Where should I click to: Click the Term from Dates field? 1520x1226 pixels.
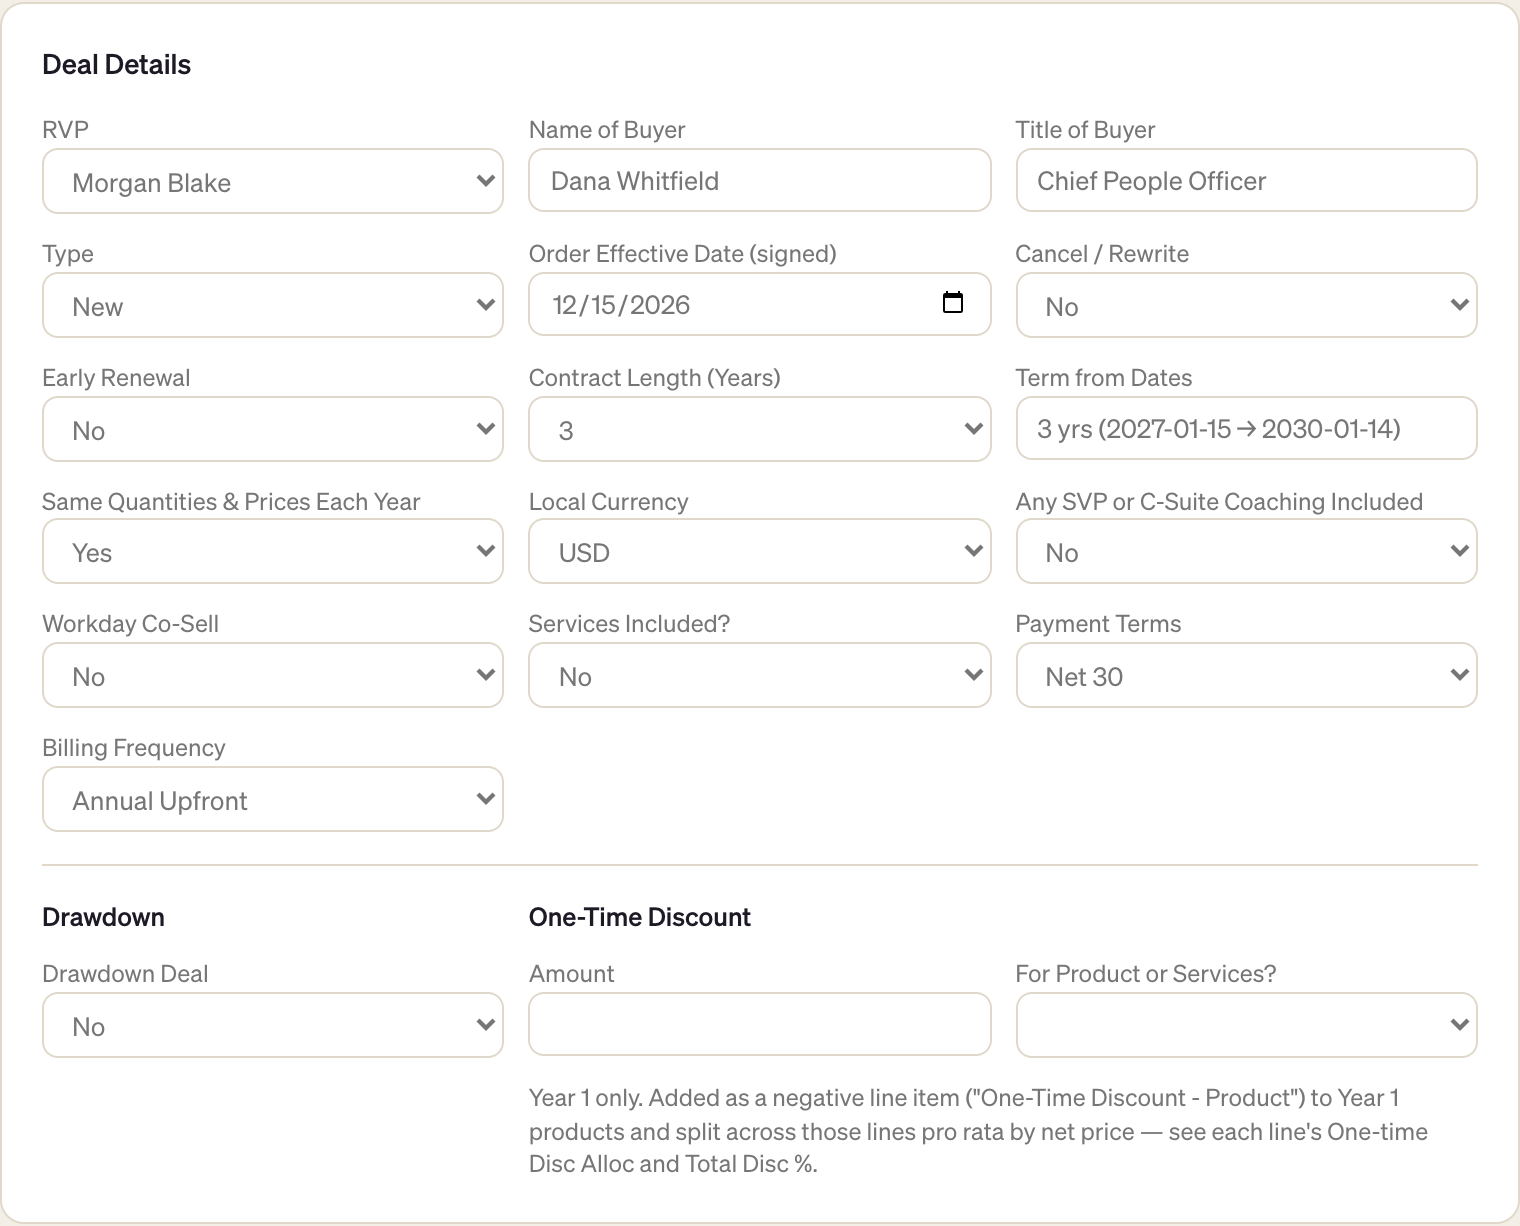pyautogui.click(x=1246, y=428)
